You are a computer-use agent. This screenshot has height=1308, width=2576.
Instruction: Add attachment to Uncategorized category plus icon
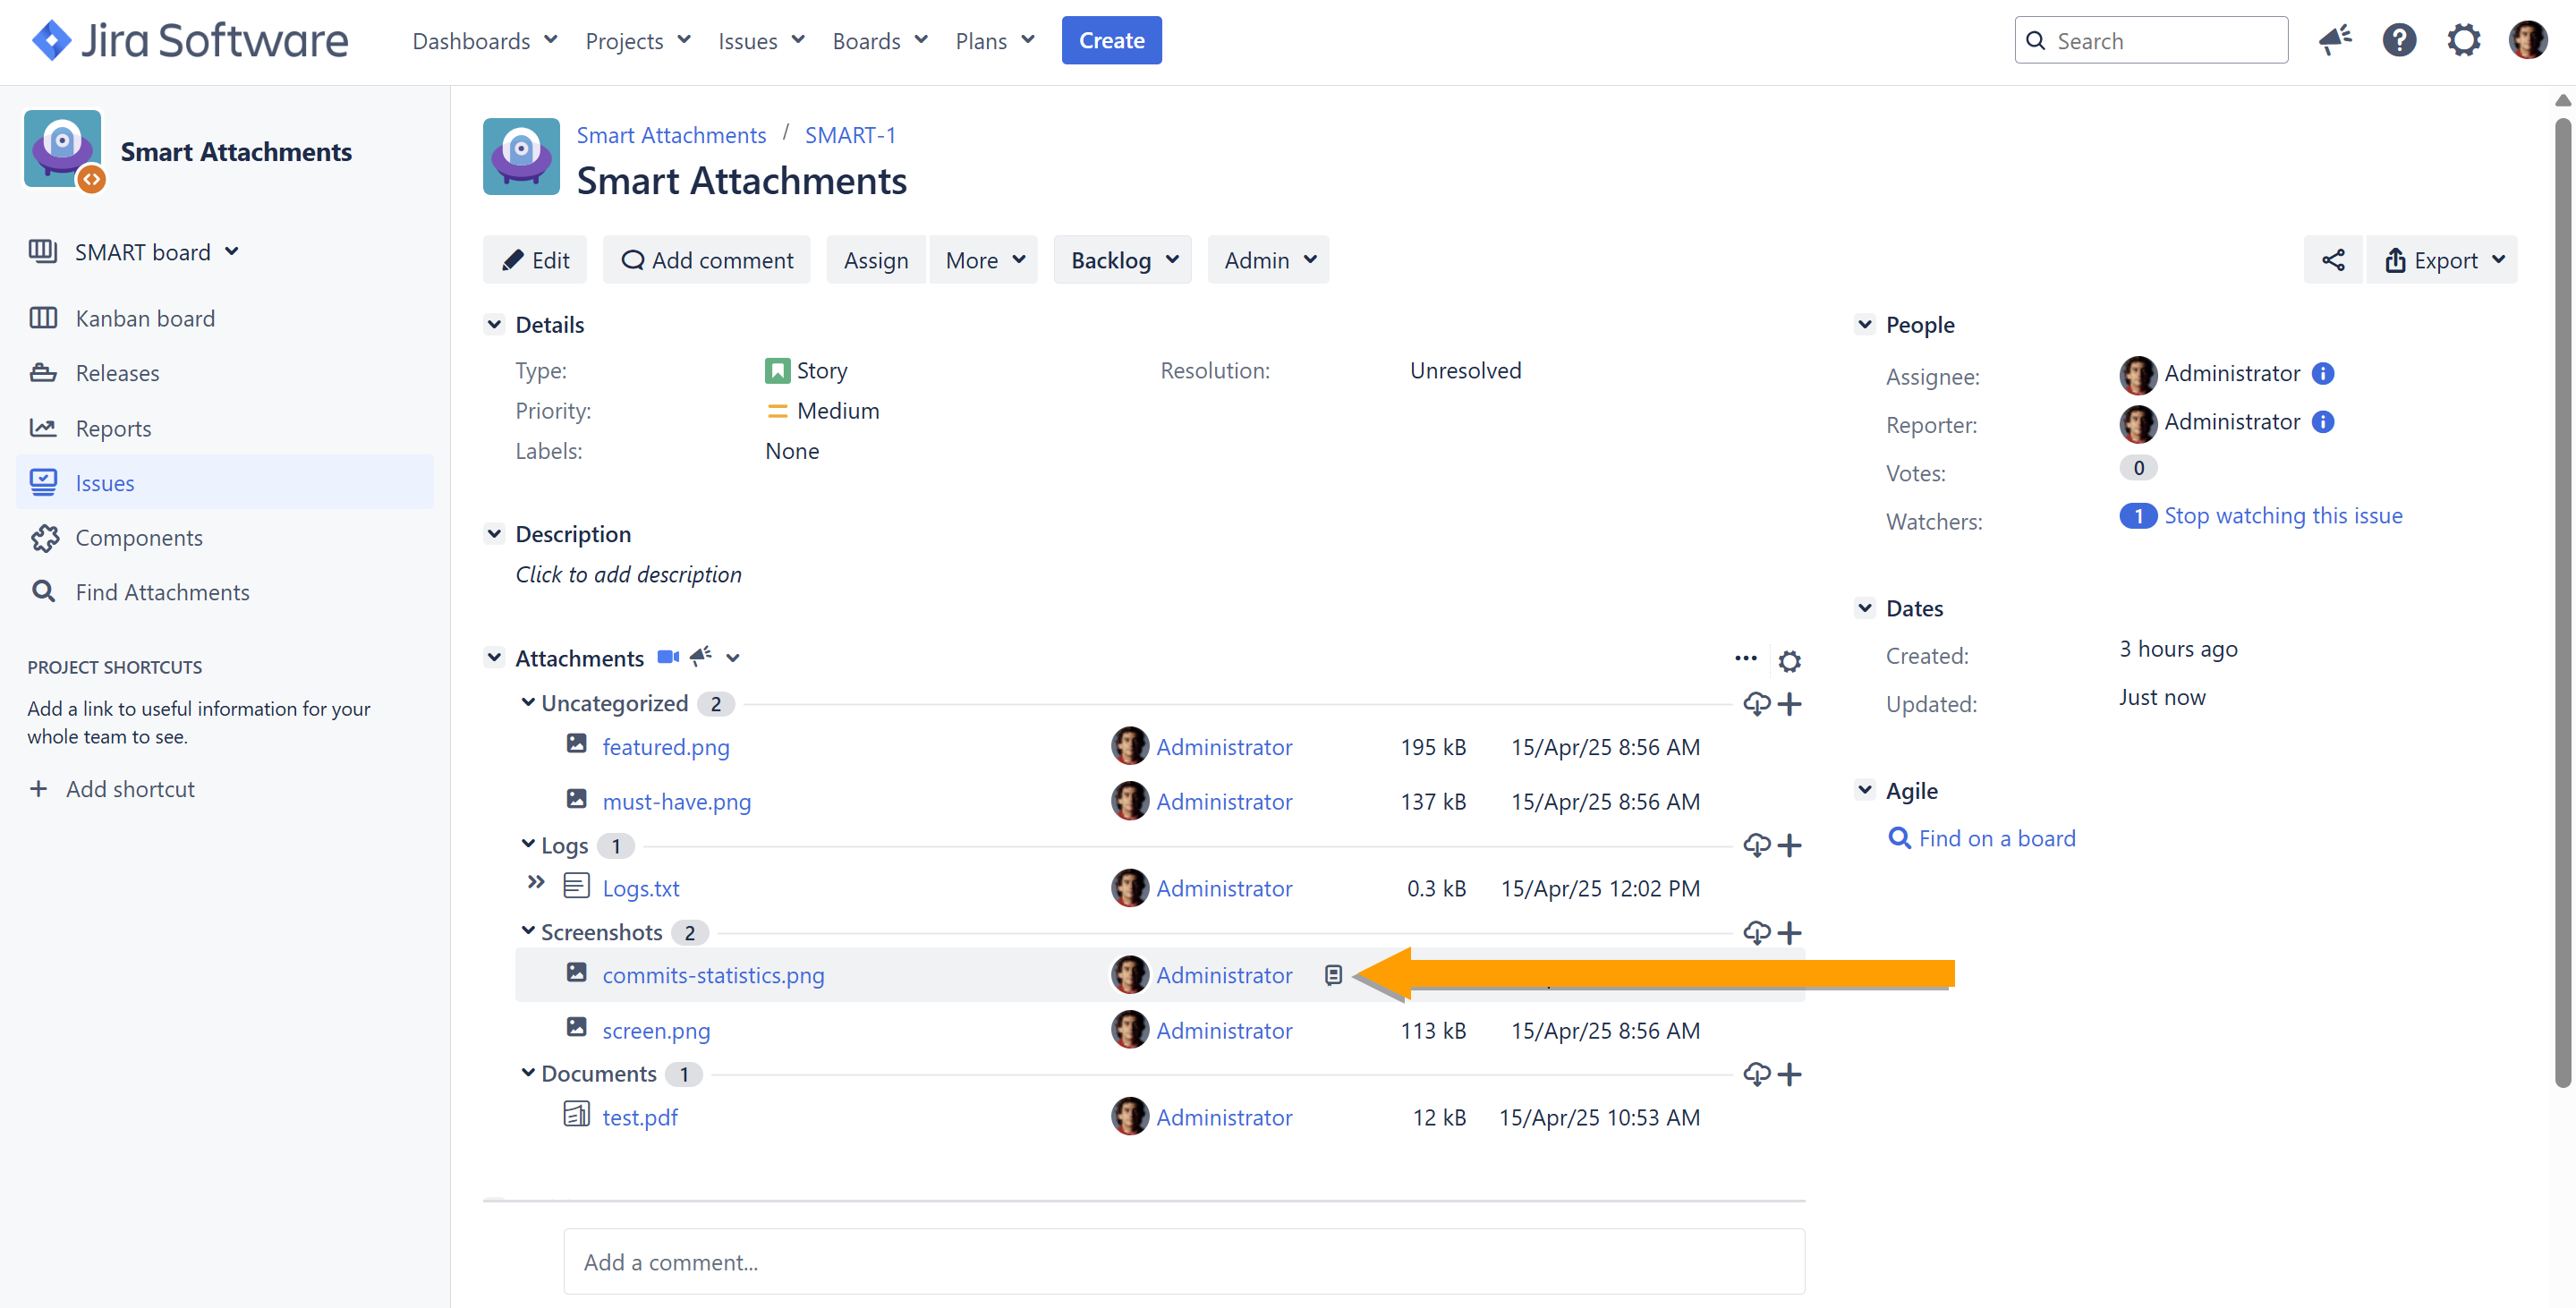[x=1790, y=704]
